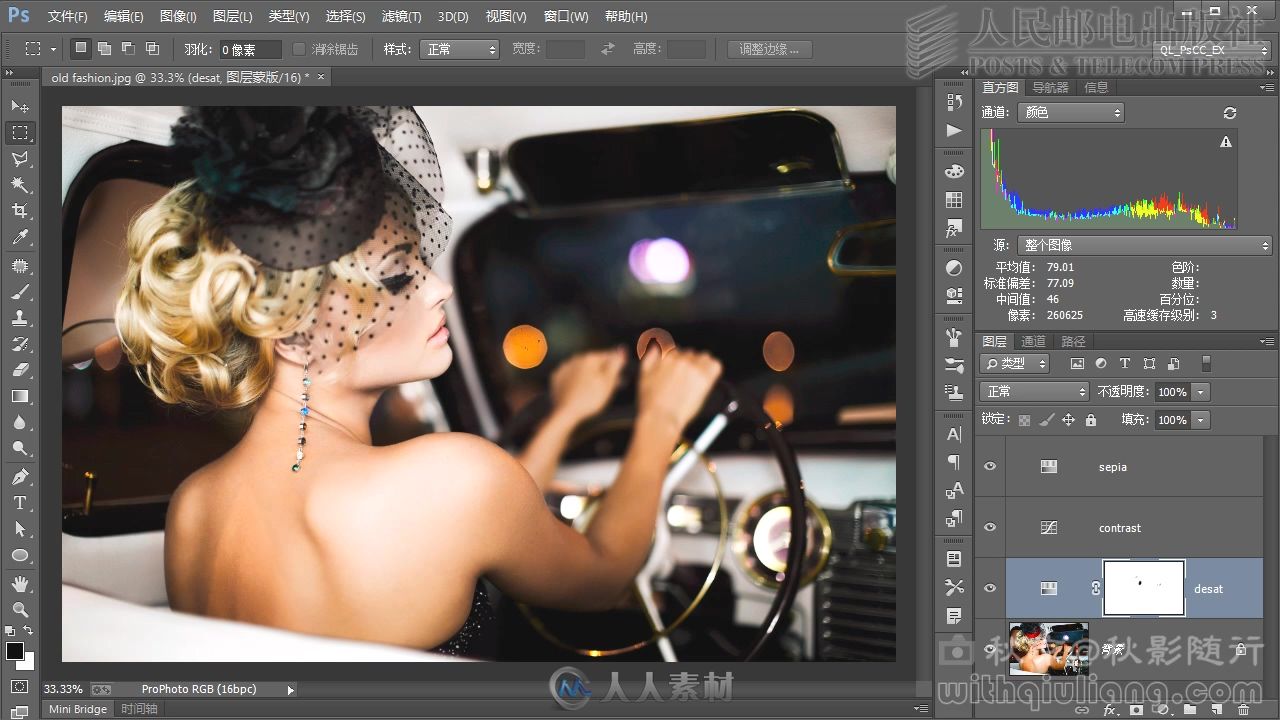Open the 图像(I) Image menu
The width and height of the screenshot is (1280, 720).
tap(178, 17)
